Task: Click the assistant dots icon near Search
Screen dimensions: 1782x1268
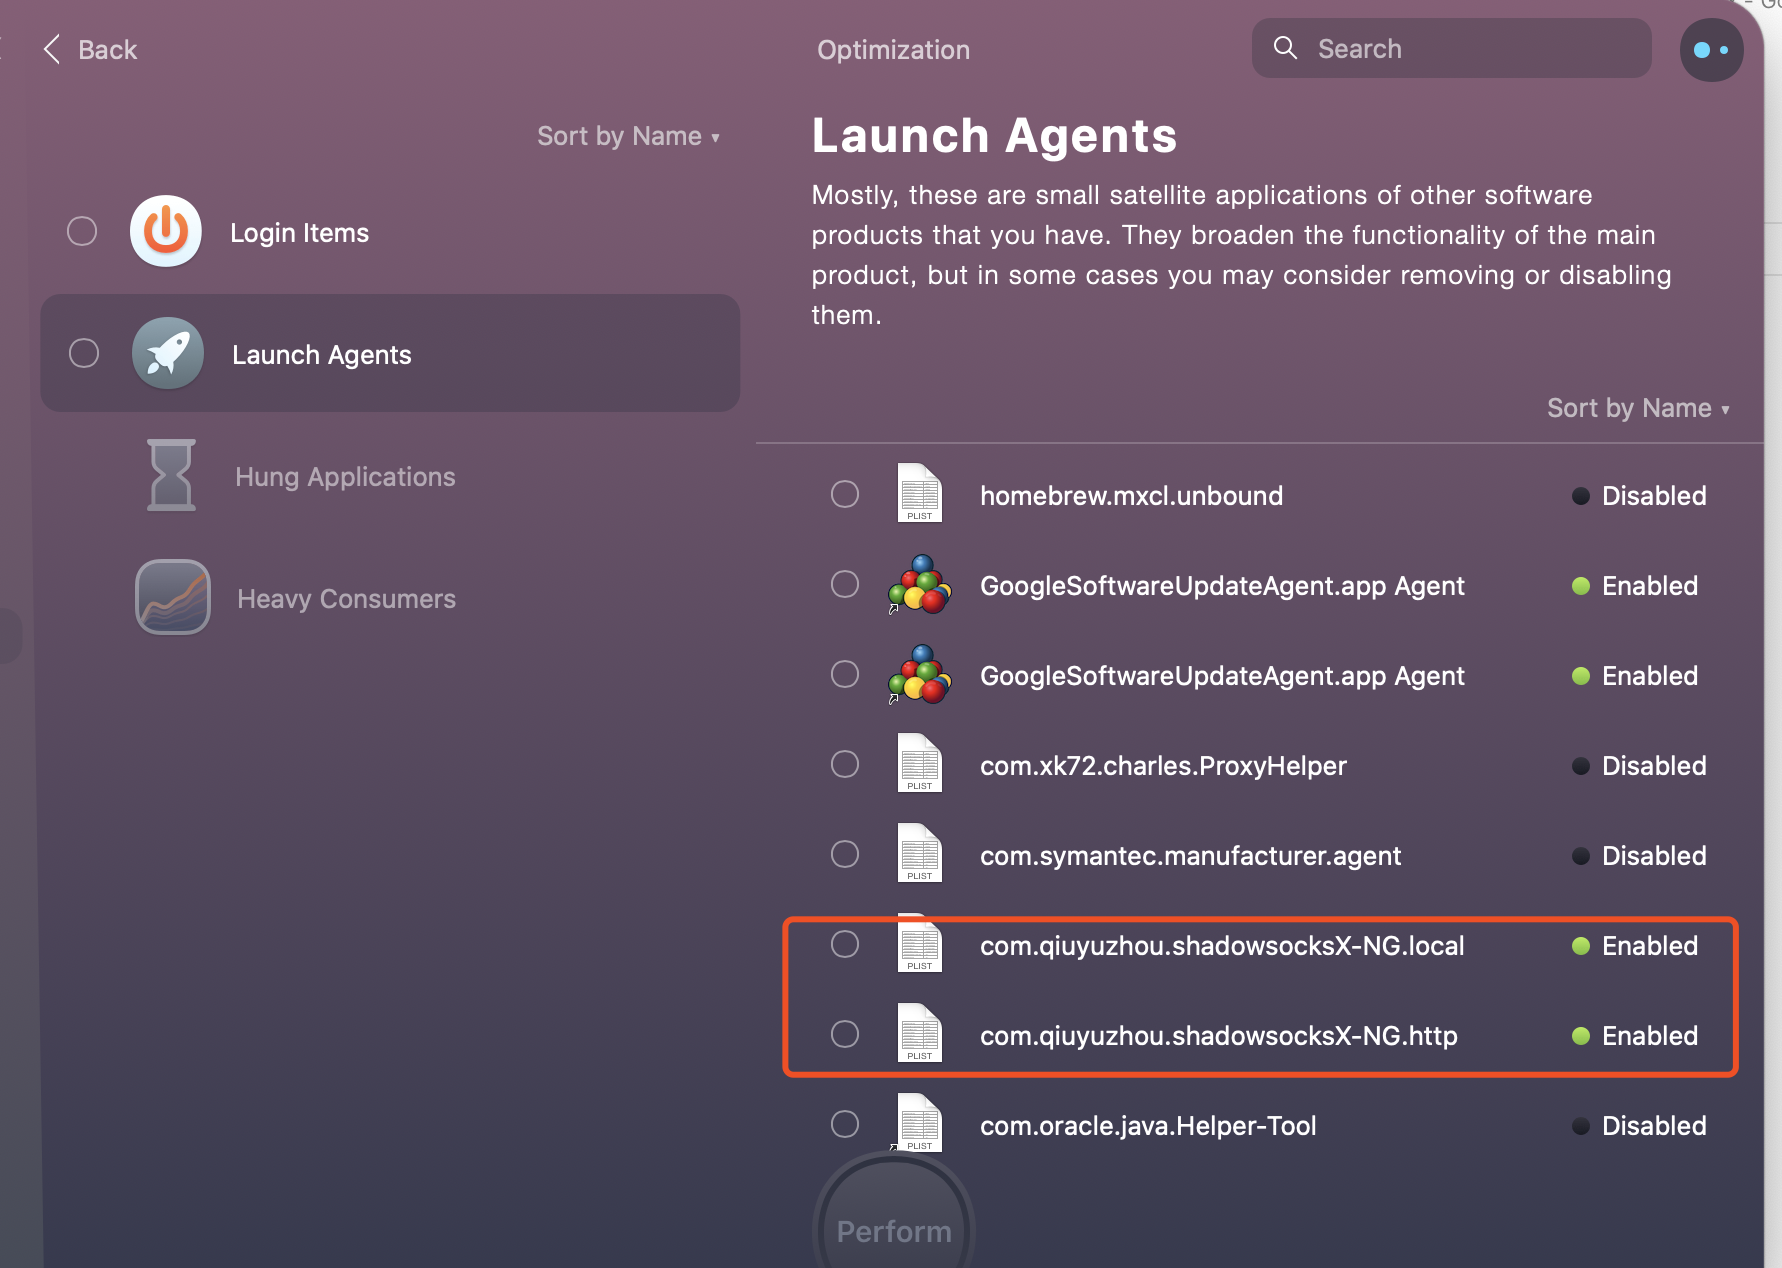Action: point(1711,50)
